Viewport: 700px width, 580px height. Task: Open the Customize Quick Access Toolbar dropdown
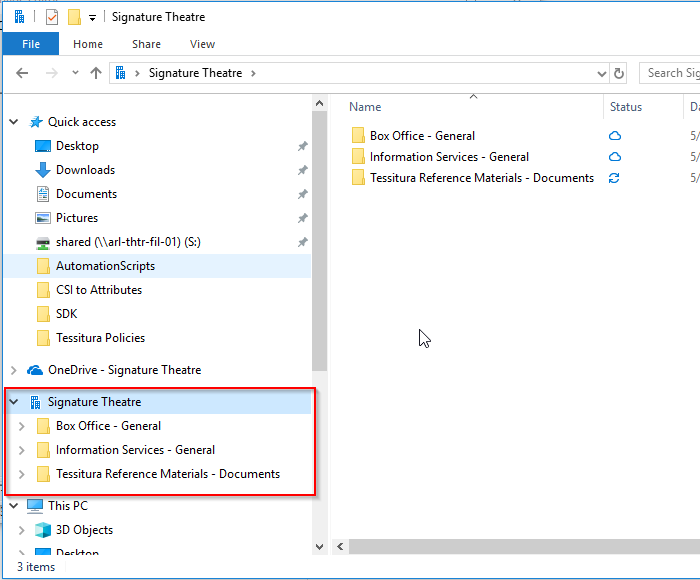92,18
